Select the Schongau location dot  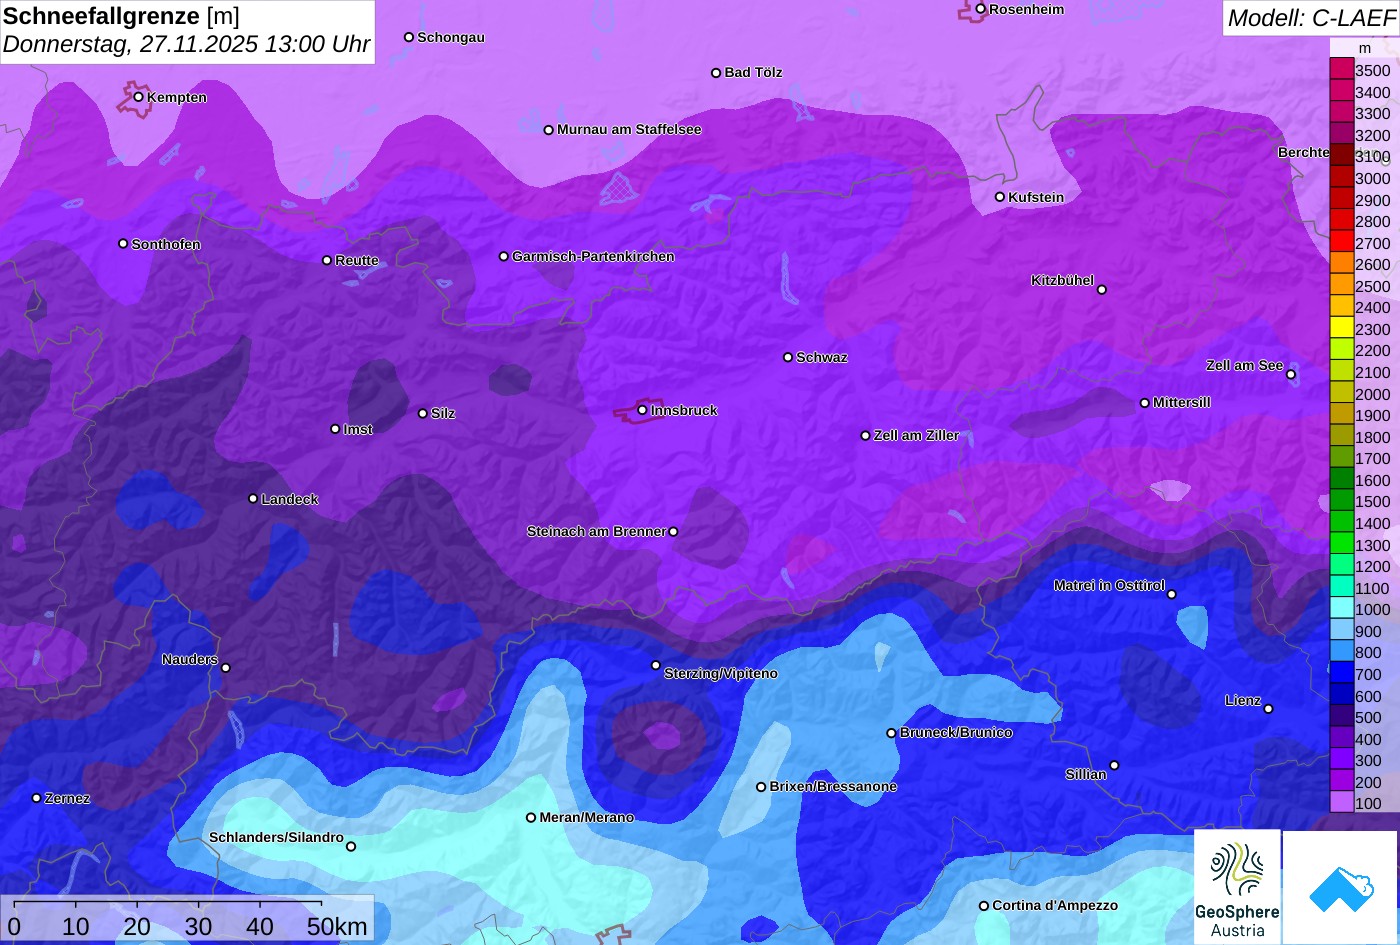point(409,37)
